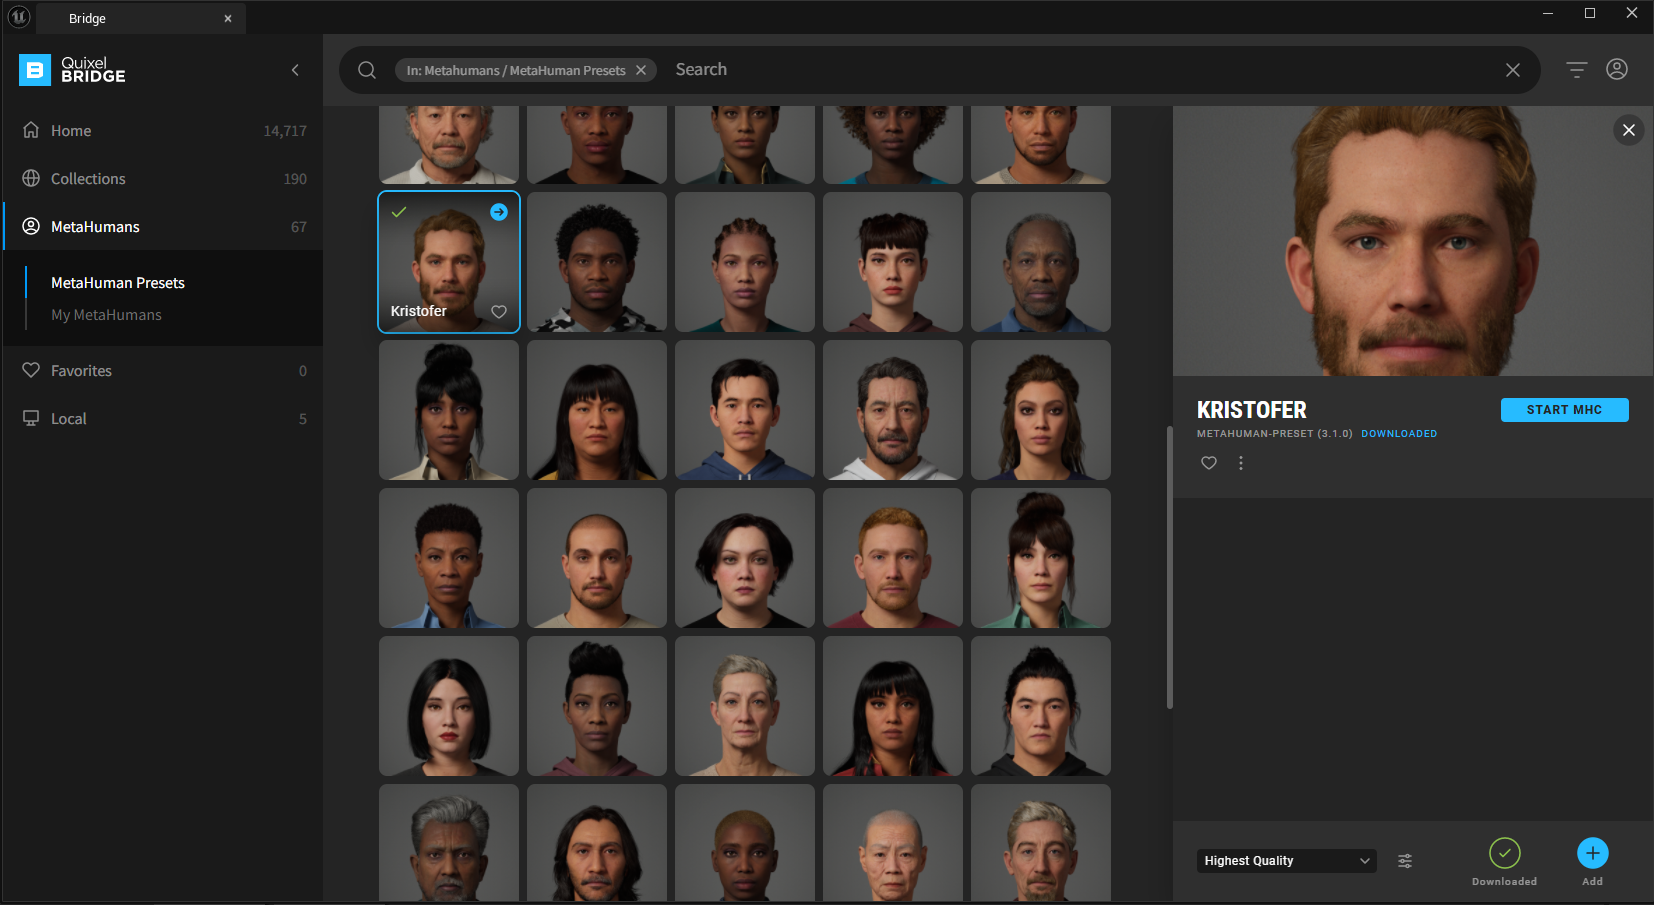
Task: Open Favorites in sidebar
Action: tap(163, 371)
